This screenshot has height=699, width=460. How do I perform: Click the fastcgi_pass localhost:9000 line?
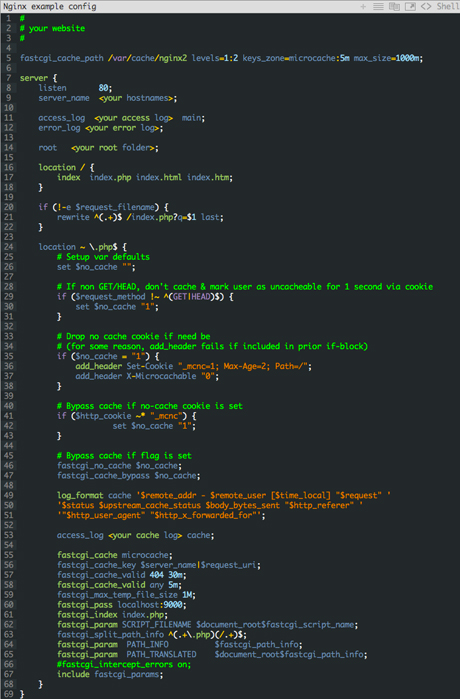tap(122, 605)
